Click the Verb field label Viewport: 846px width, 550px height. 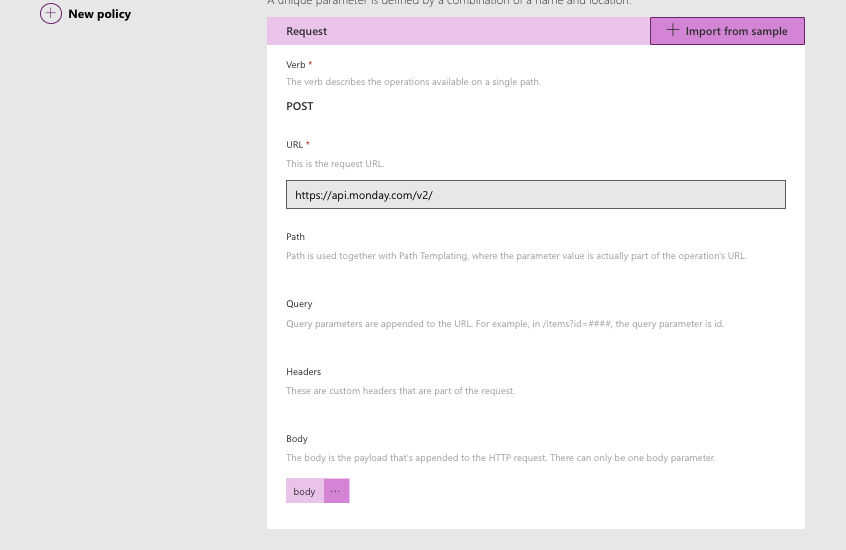(296, 65)
